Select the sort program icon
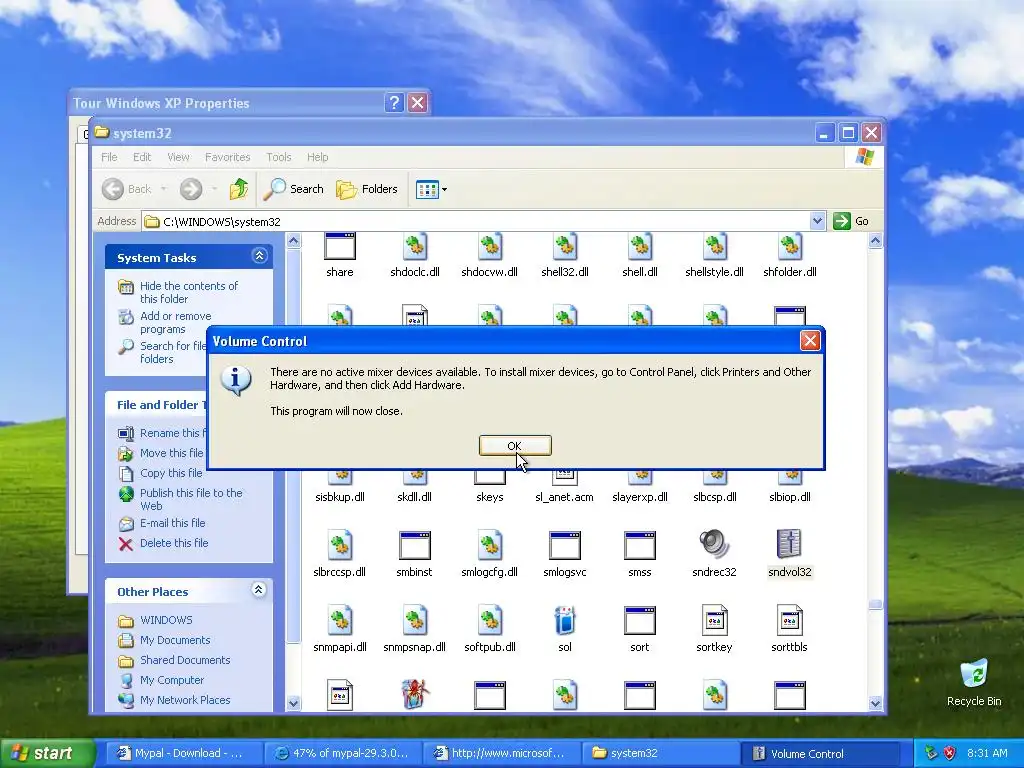Image resolution: width=1024 pixels, height=768 pixels. [x=639, y=620]
